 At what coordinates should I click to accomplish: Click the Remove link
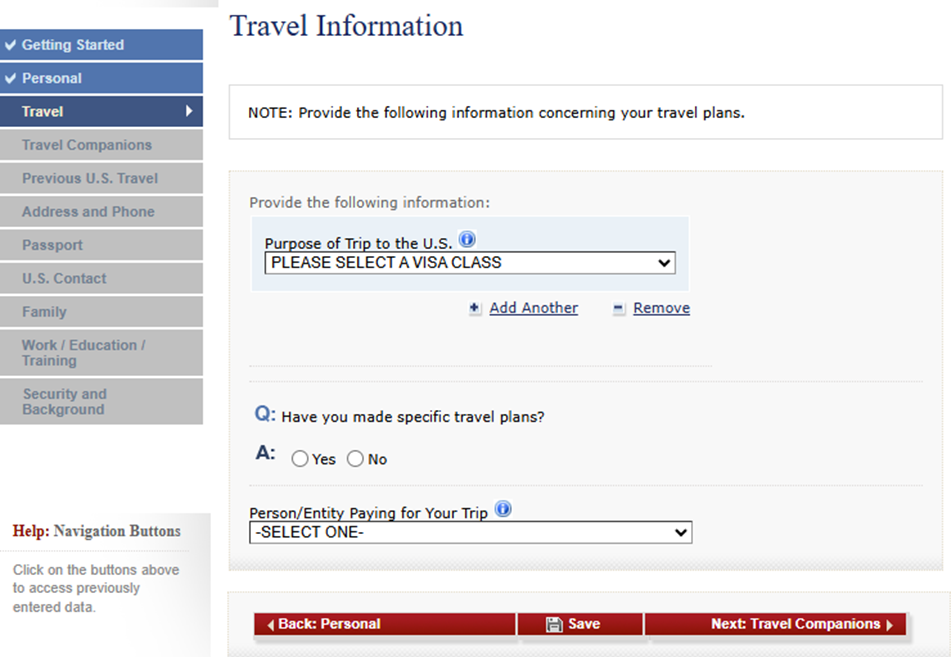[661, 308]
